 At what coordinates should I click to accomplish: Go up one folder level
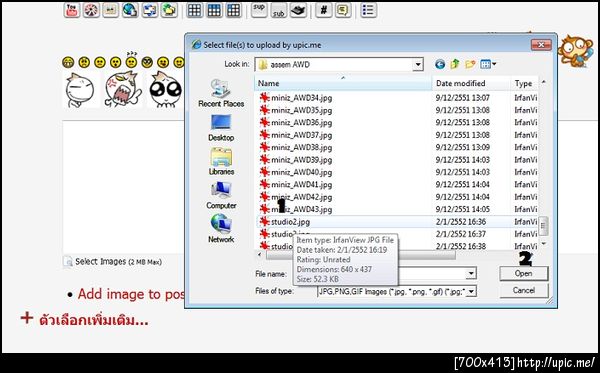click(455, 64)
